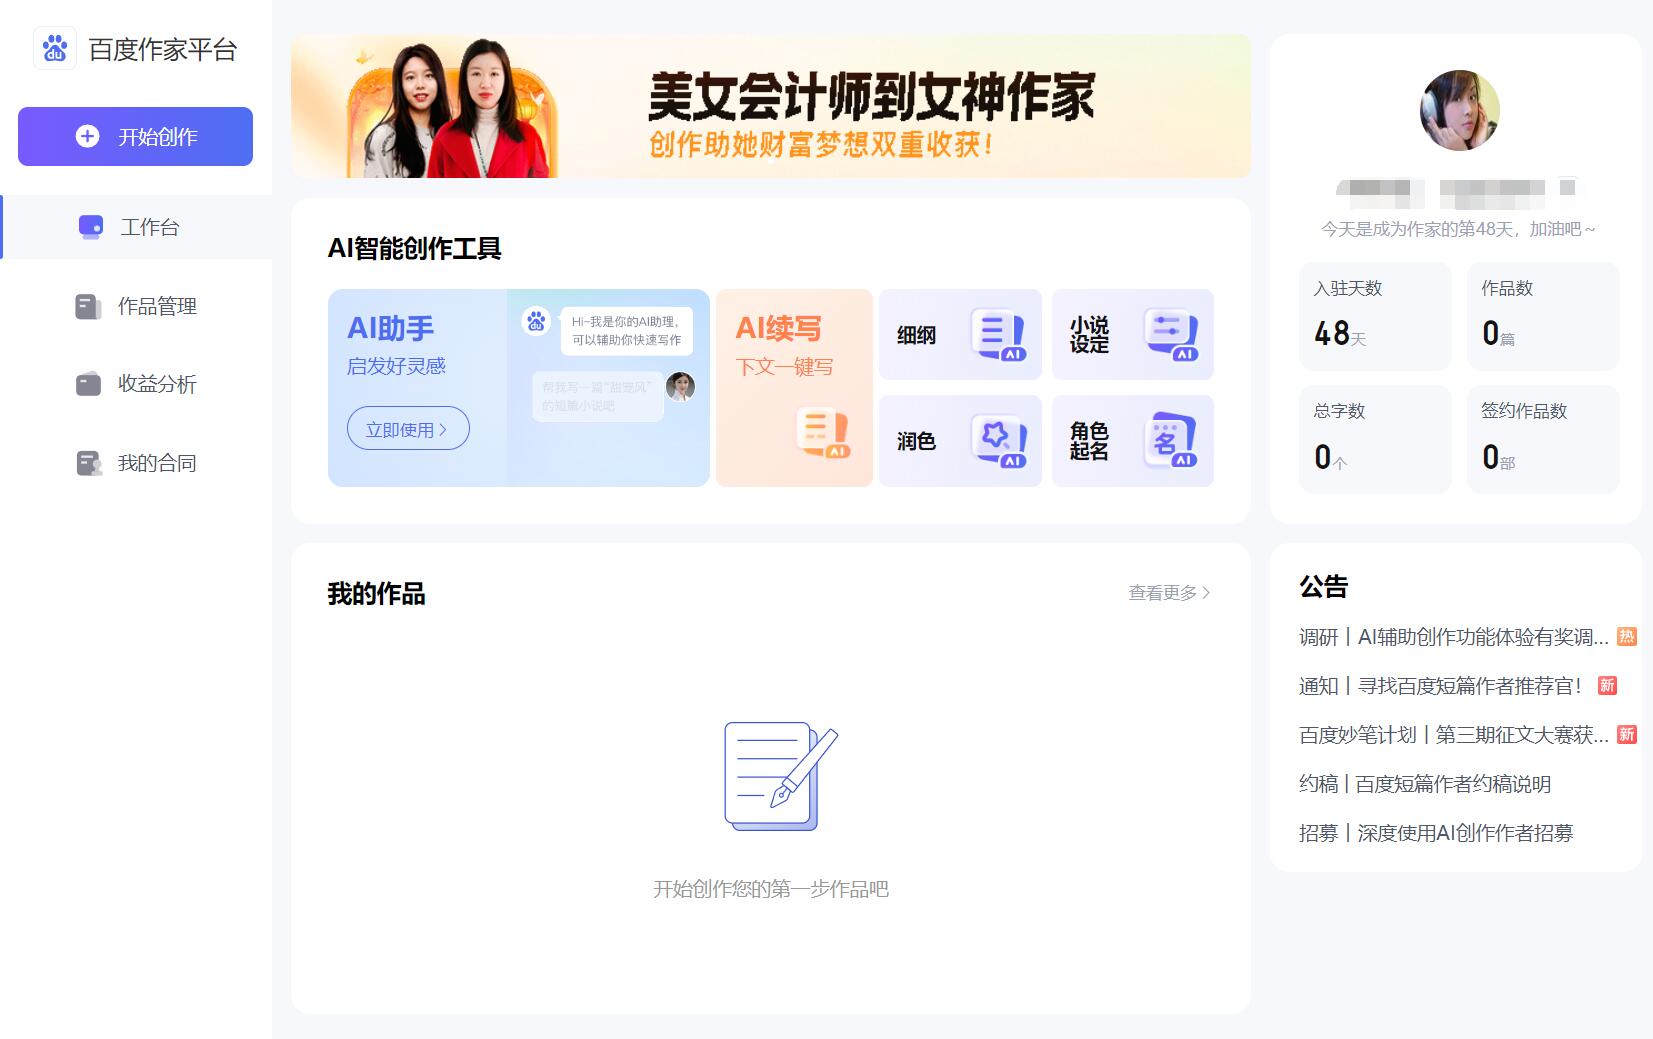Open the 美女会计师到女神作家 banner
1653x1039 pixels.
770,106
